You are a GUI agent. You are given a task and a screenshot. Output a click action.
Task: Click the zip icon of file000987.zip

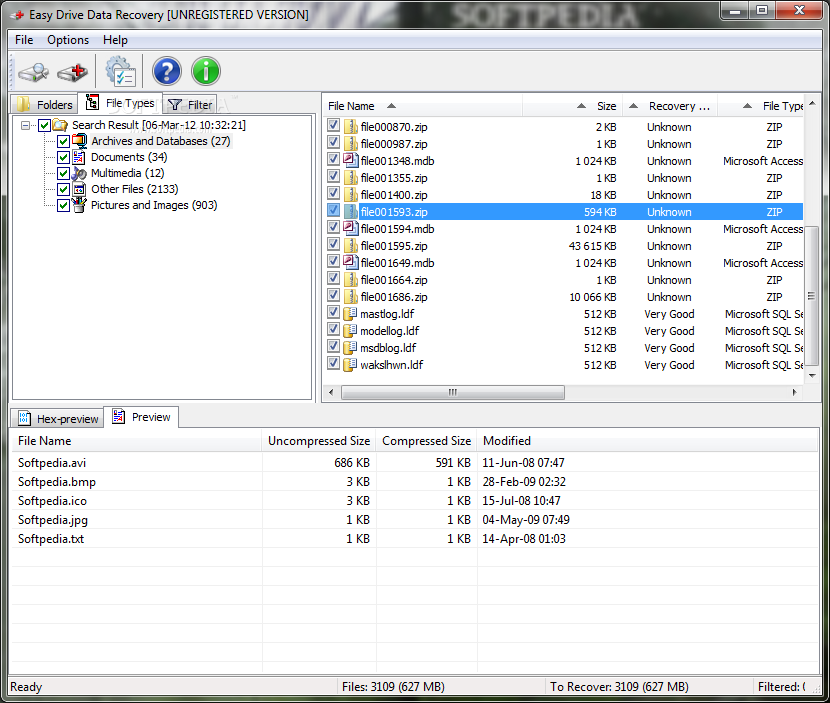point(350,144)
